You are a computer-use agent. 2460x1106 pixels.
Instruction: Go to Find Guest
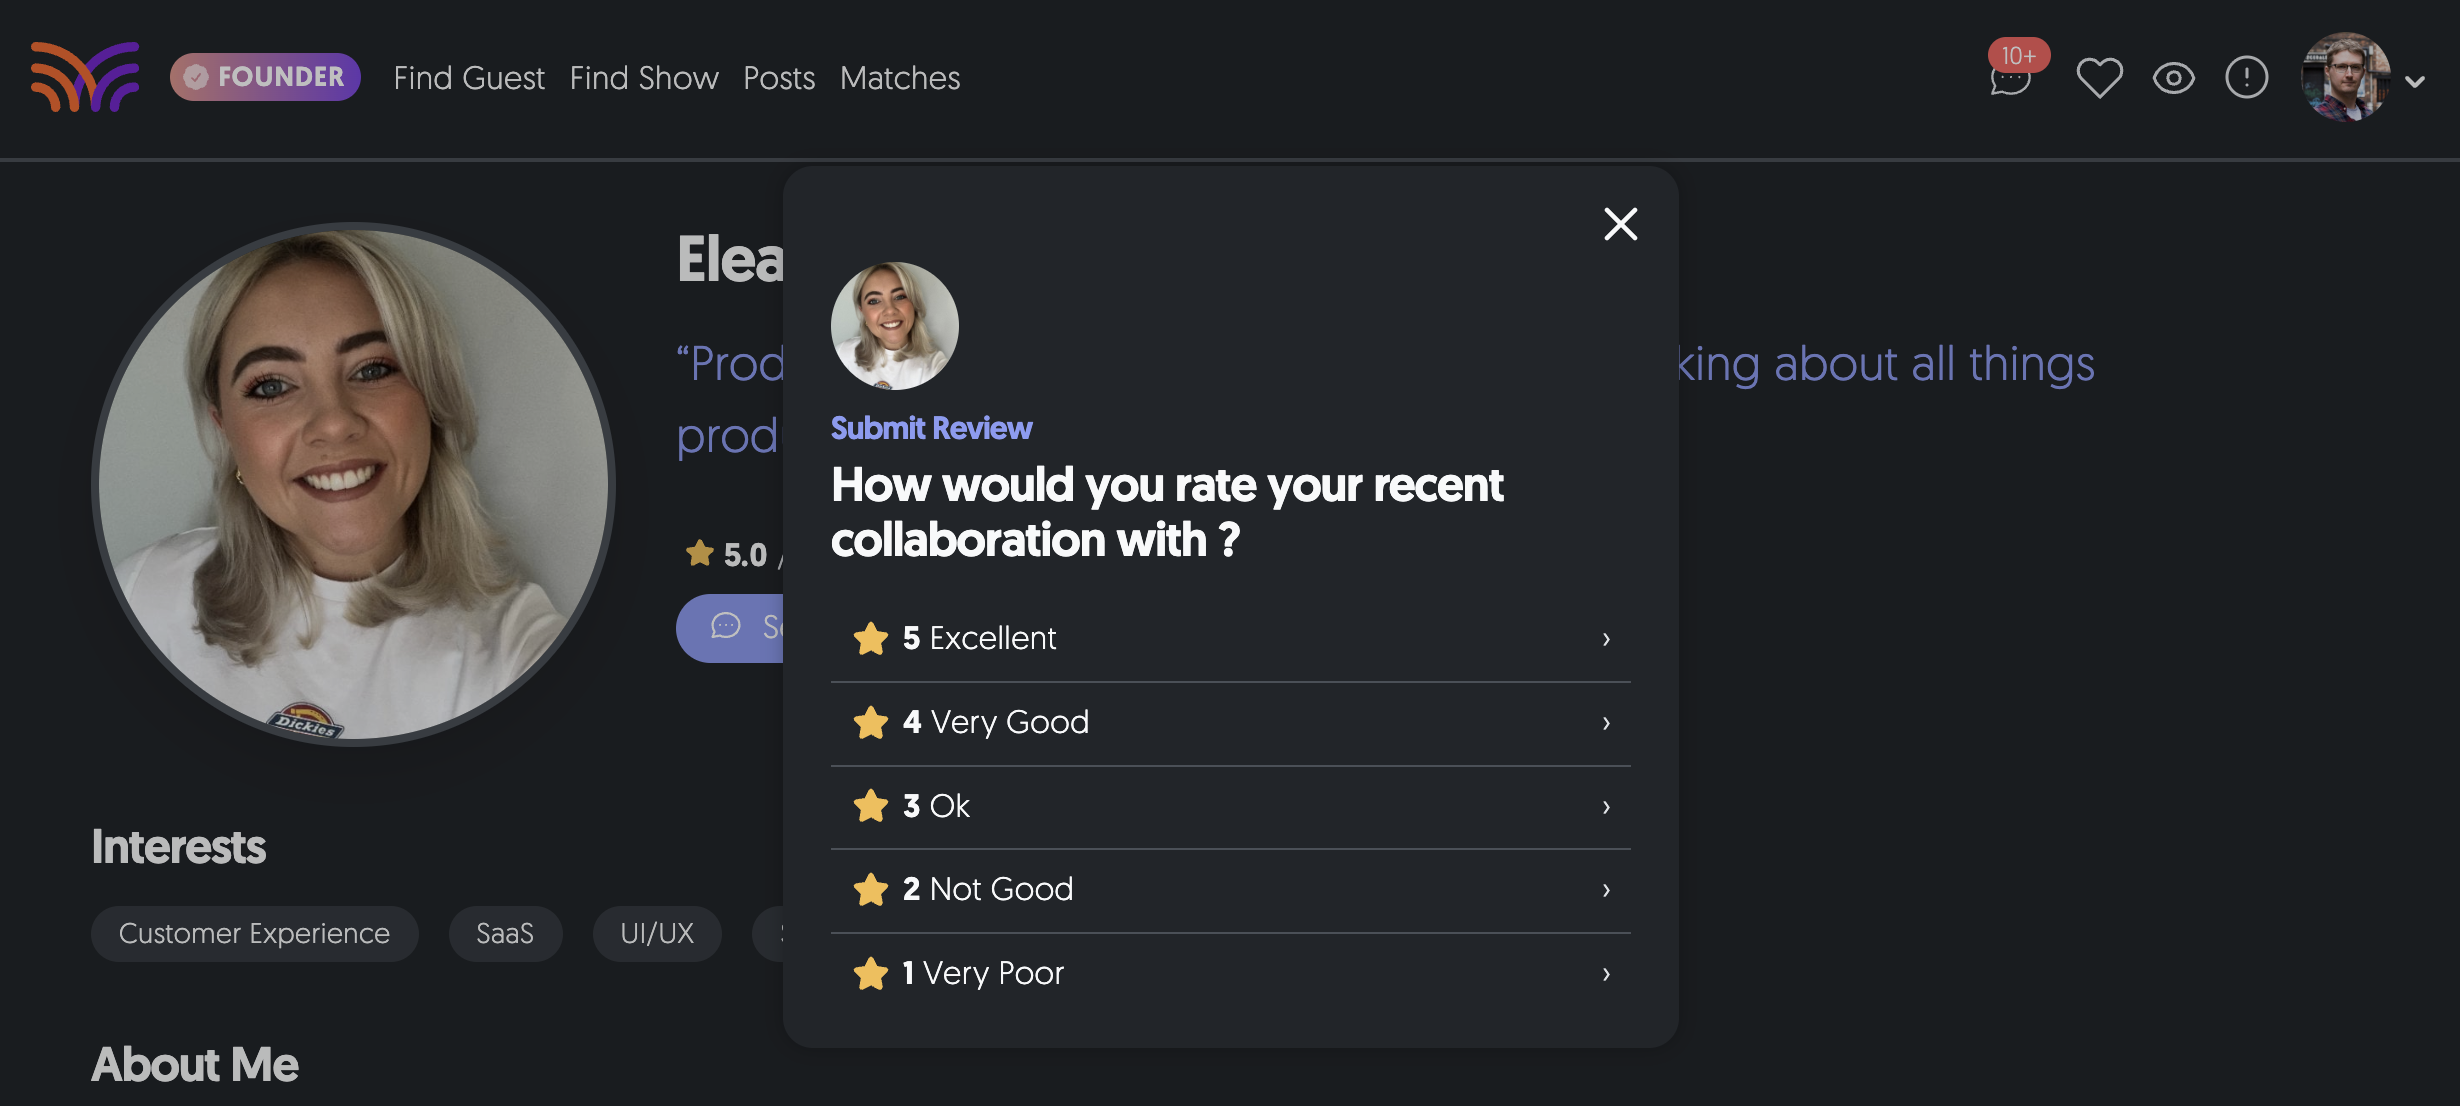pyautogui.click(x=469, y=78)
